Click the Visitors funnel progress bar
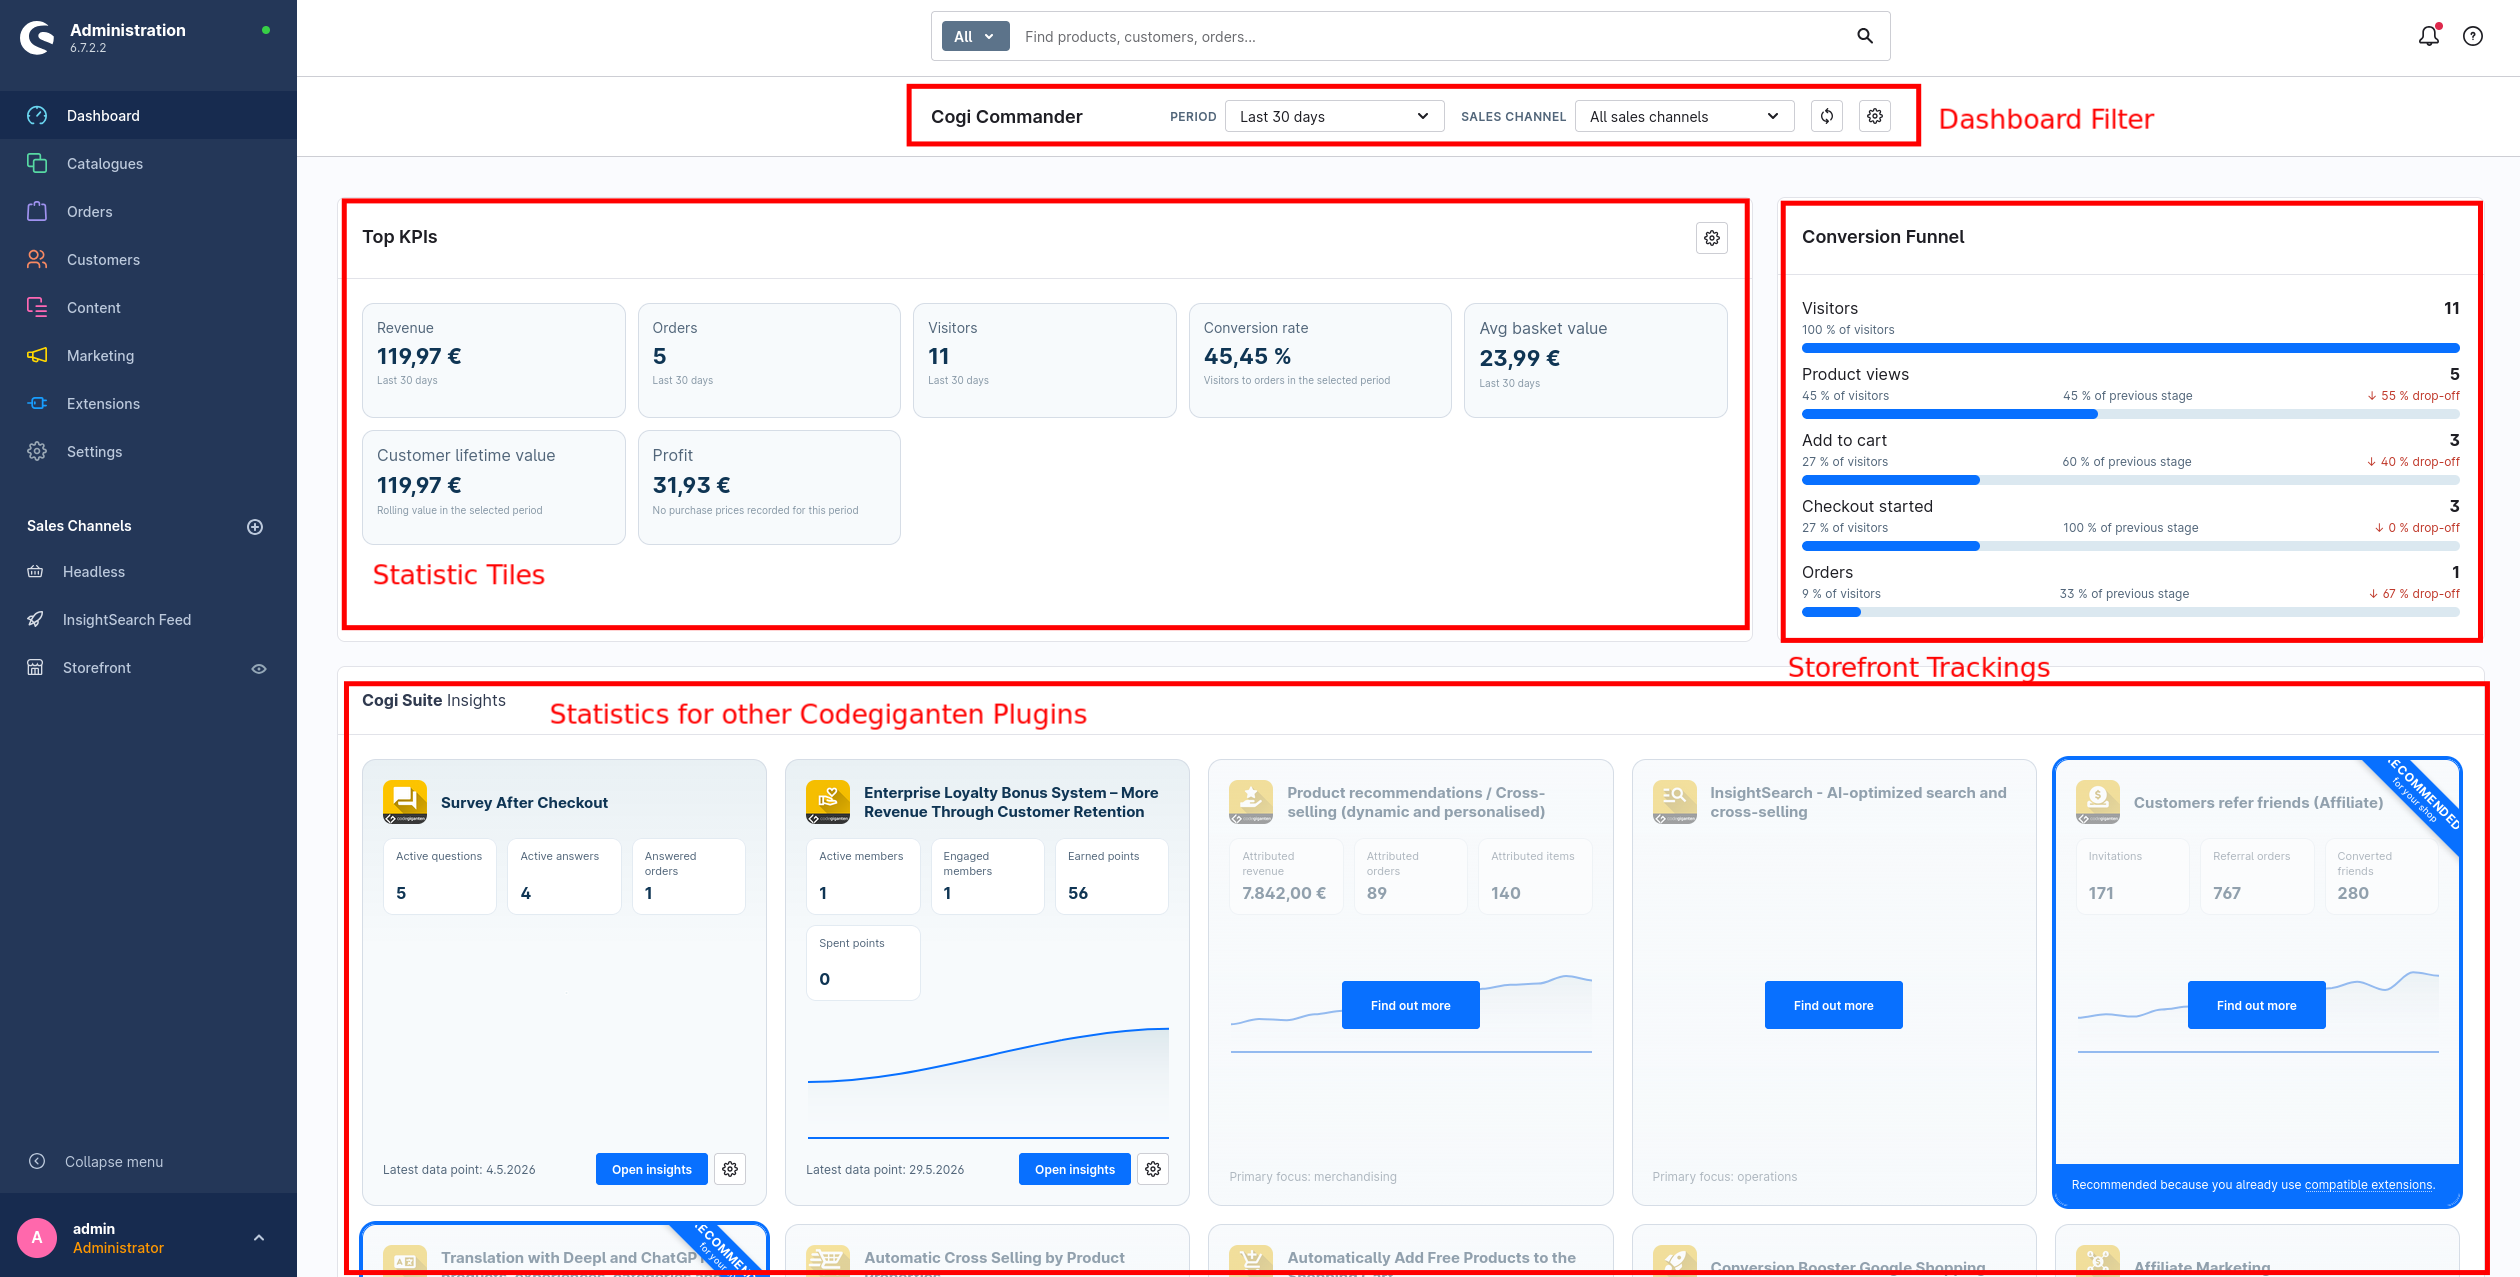Screen dimensions: 2520x1277 (x=2130, y=348)
